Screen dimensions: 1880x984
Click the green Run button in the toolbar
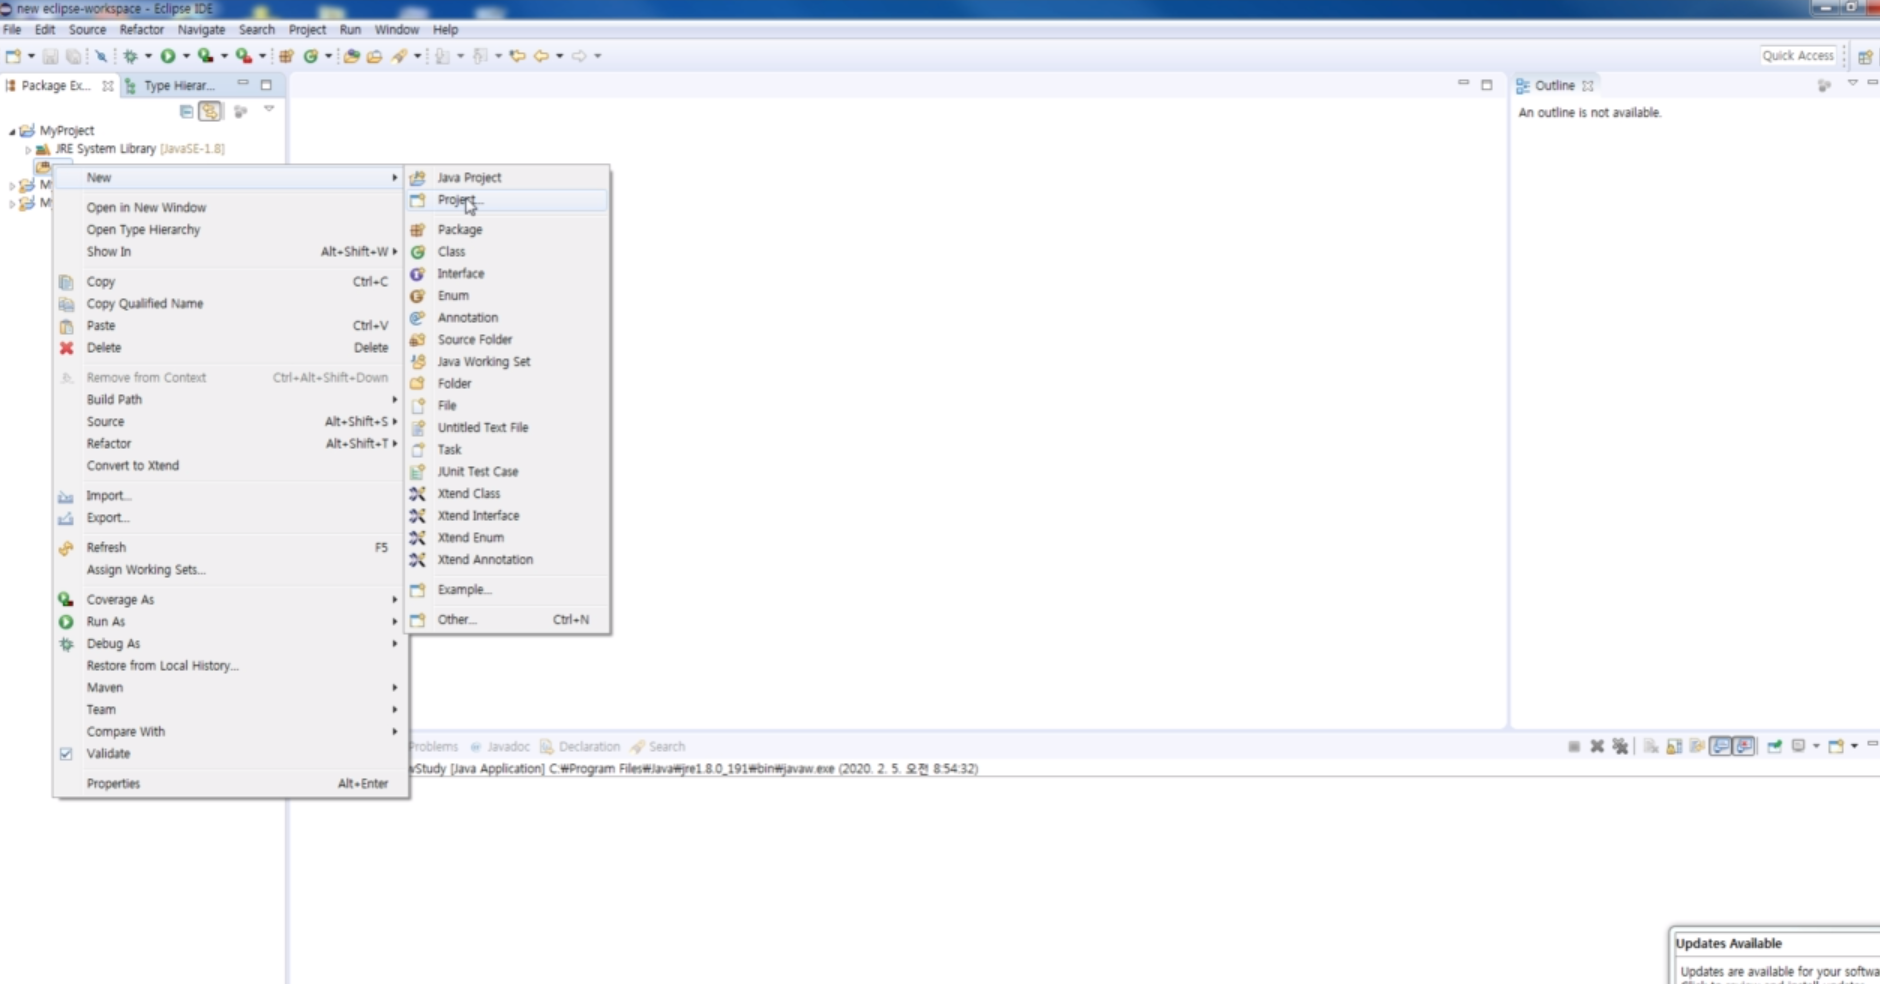pyautogui.click(x=168, y=56)
